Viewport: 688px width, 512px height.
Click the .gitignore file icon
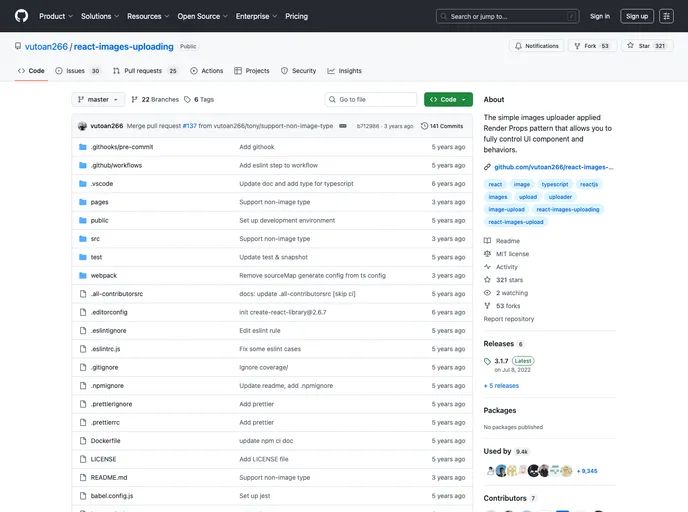pyautogui.click(x=82, y=368)
